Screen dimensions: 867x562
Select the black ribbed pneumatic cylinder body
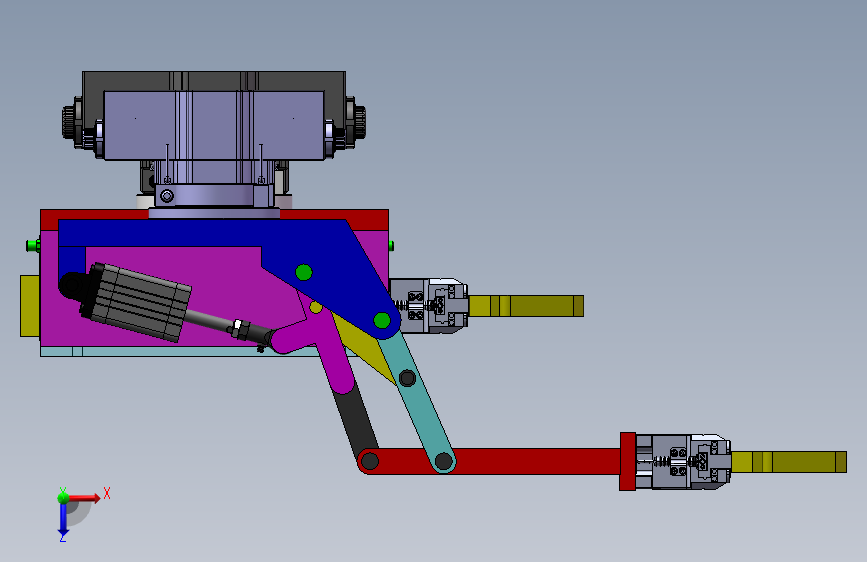(138, 301)
